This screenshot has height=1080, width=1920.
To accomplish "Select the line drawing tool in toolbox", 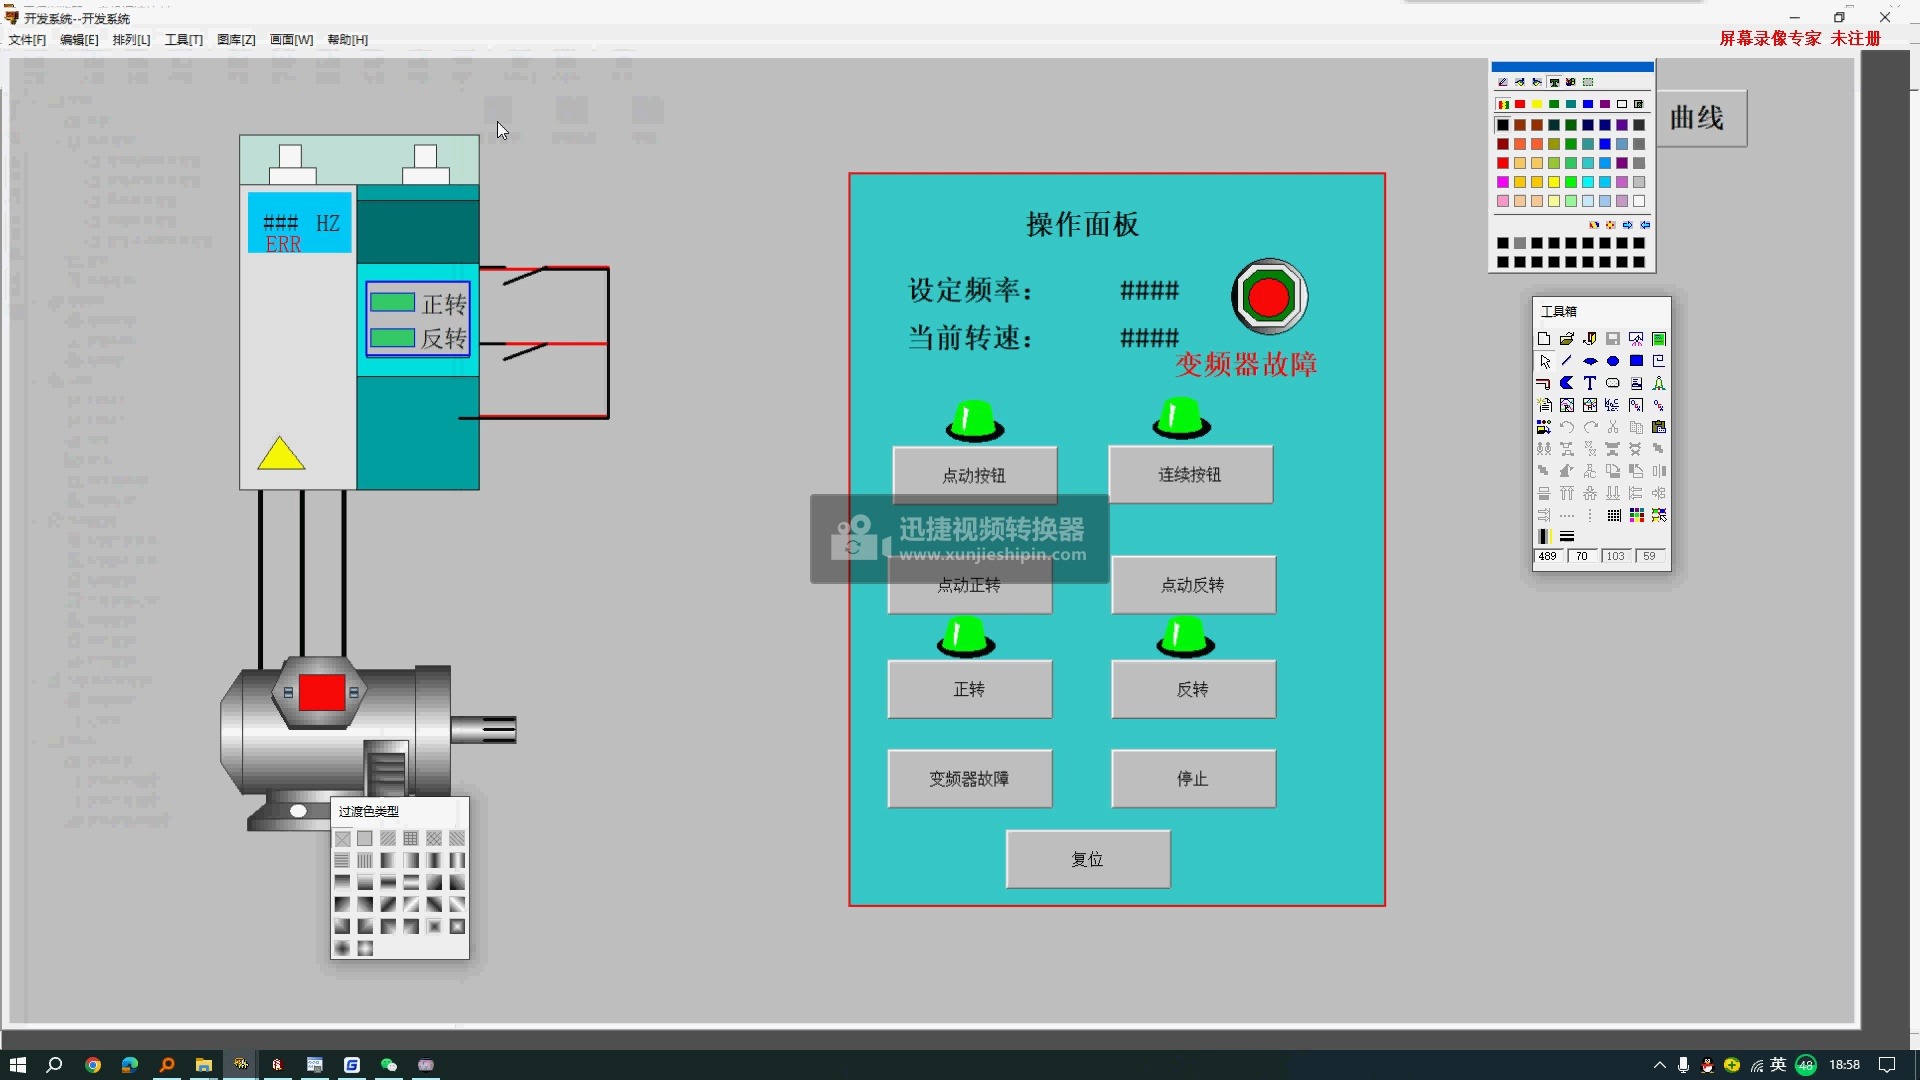I will (x=1567, y=361).
